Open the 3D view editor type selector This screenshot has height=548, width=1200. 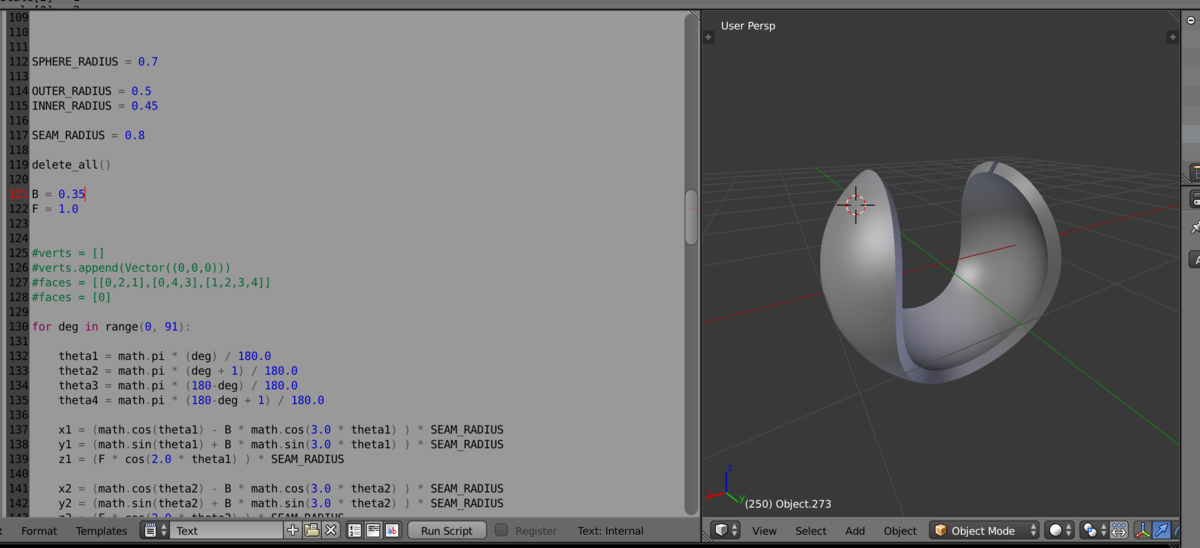[x=727, y=531]
